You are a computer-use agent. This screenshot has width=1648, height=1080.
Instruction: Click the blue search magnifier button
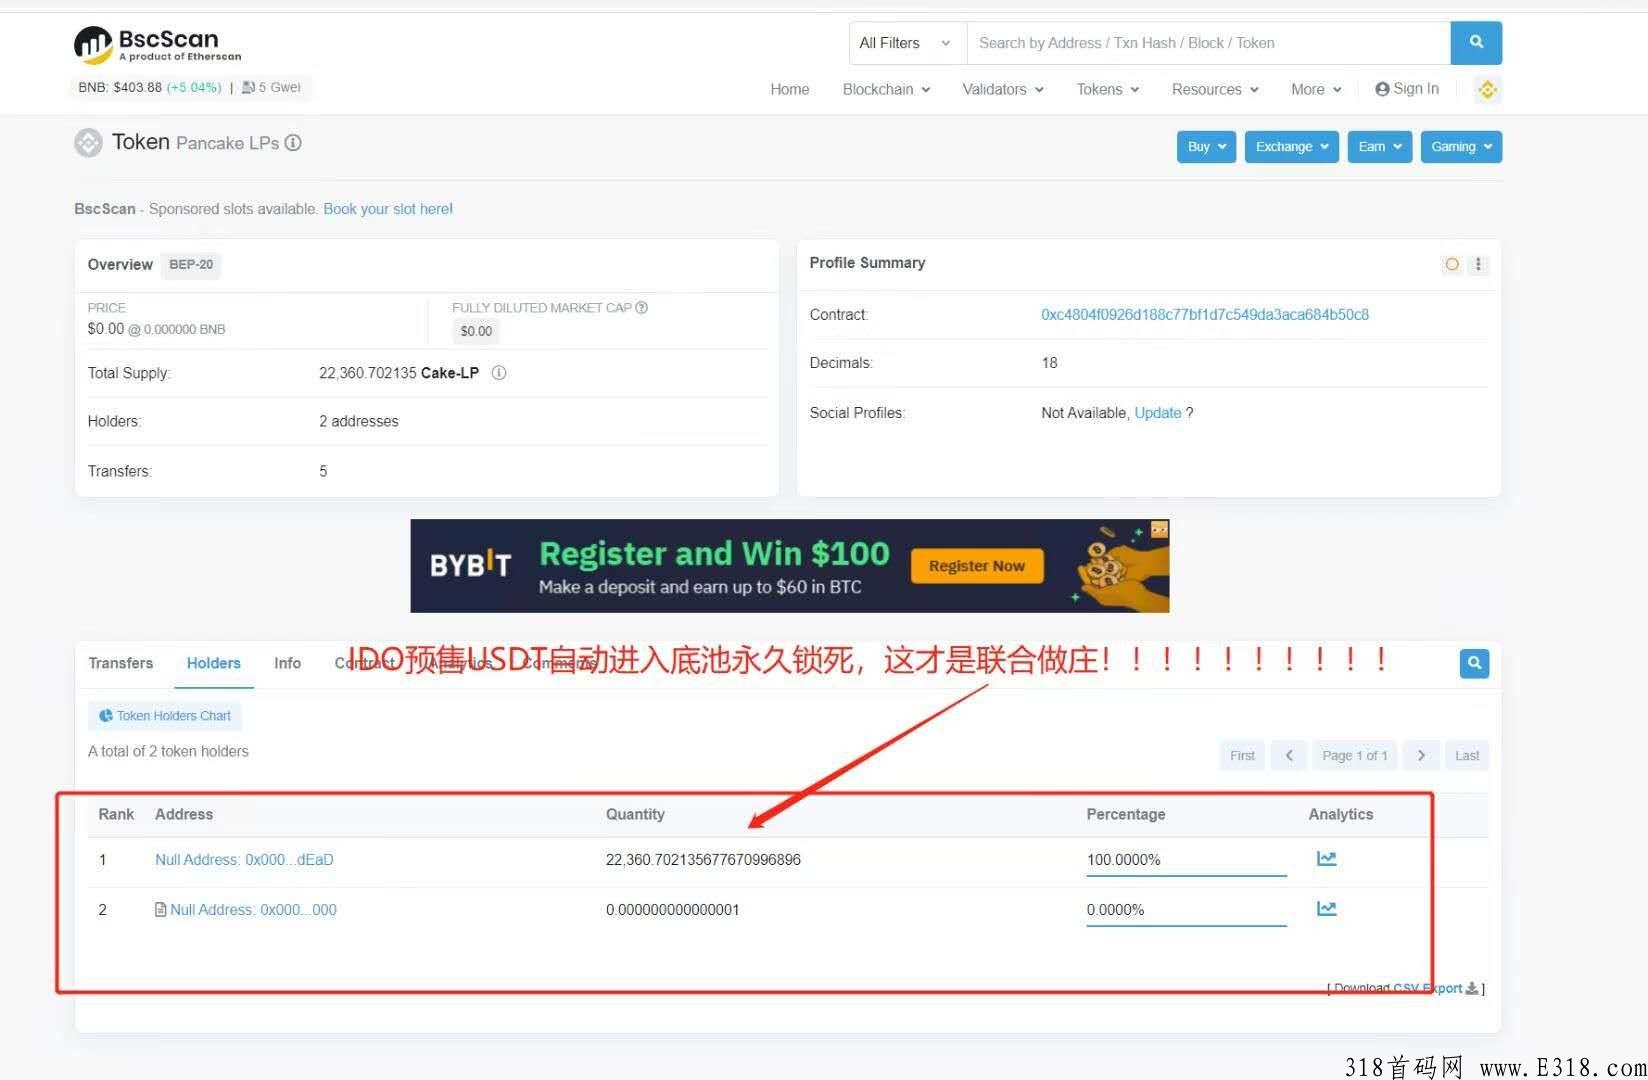(x=1476, y=43)
